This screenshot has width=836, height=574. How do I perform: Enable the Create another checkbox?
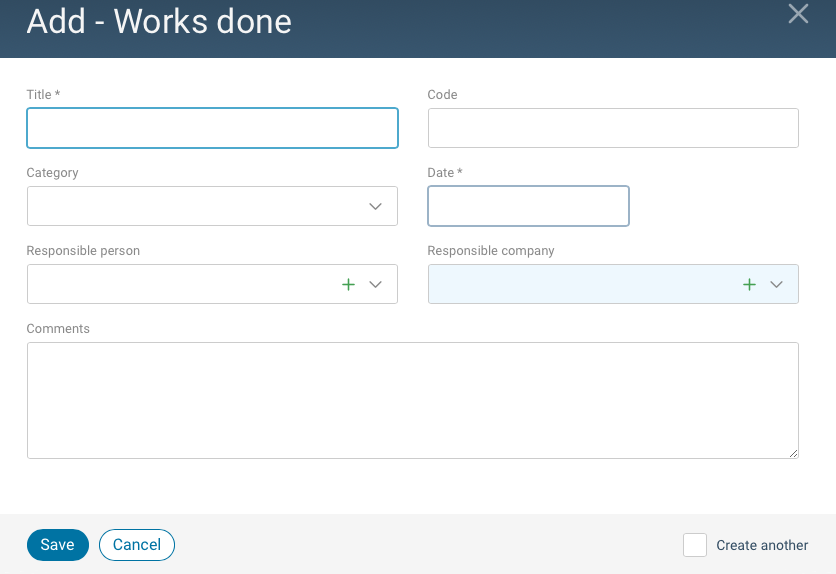click(695, 545)
